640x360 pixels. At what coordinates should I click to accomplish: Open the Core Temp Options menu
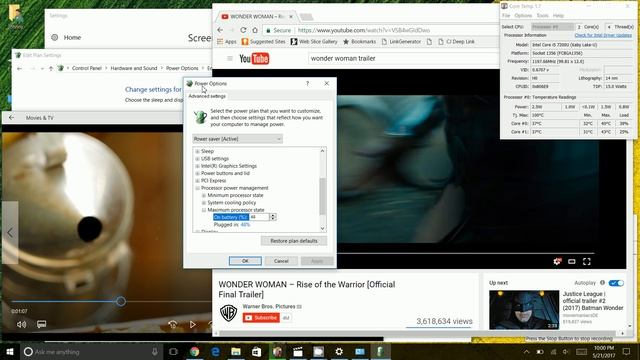523,16
